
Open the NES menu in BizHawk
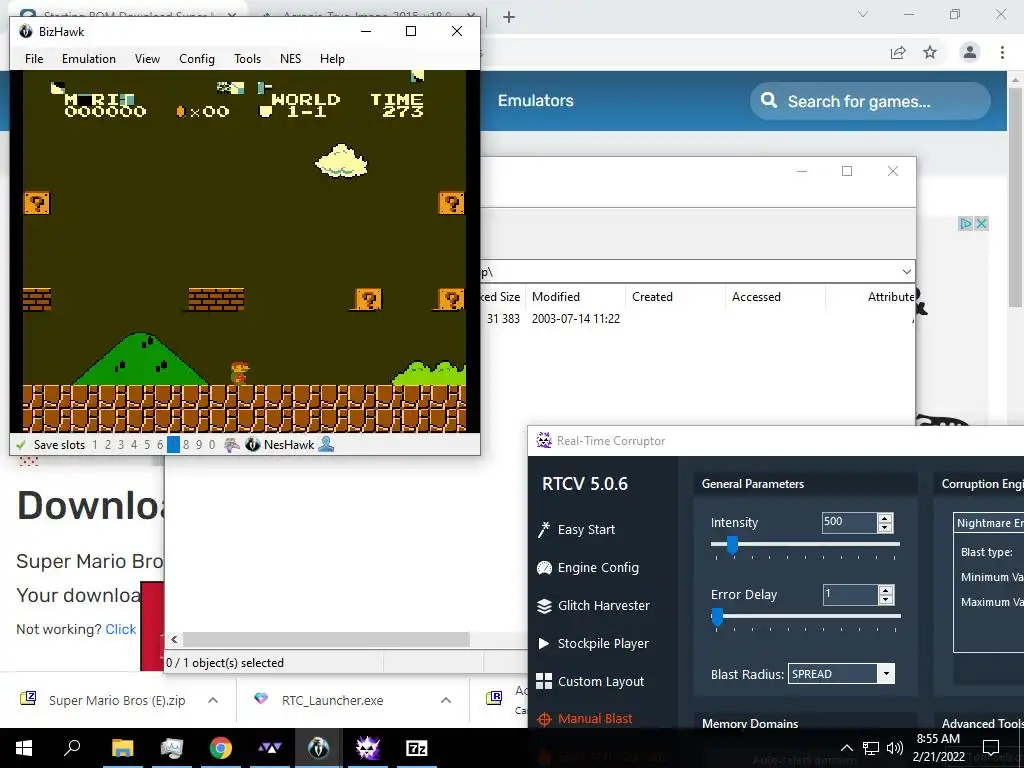pos(291,59)
